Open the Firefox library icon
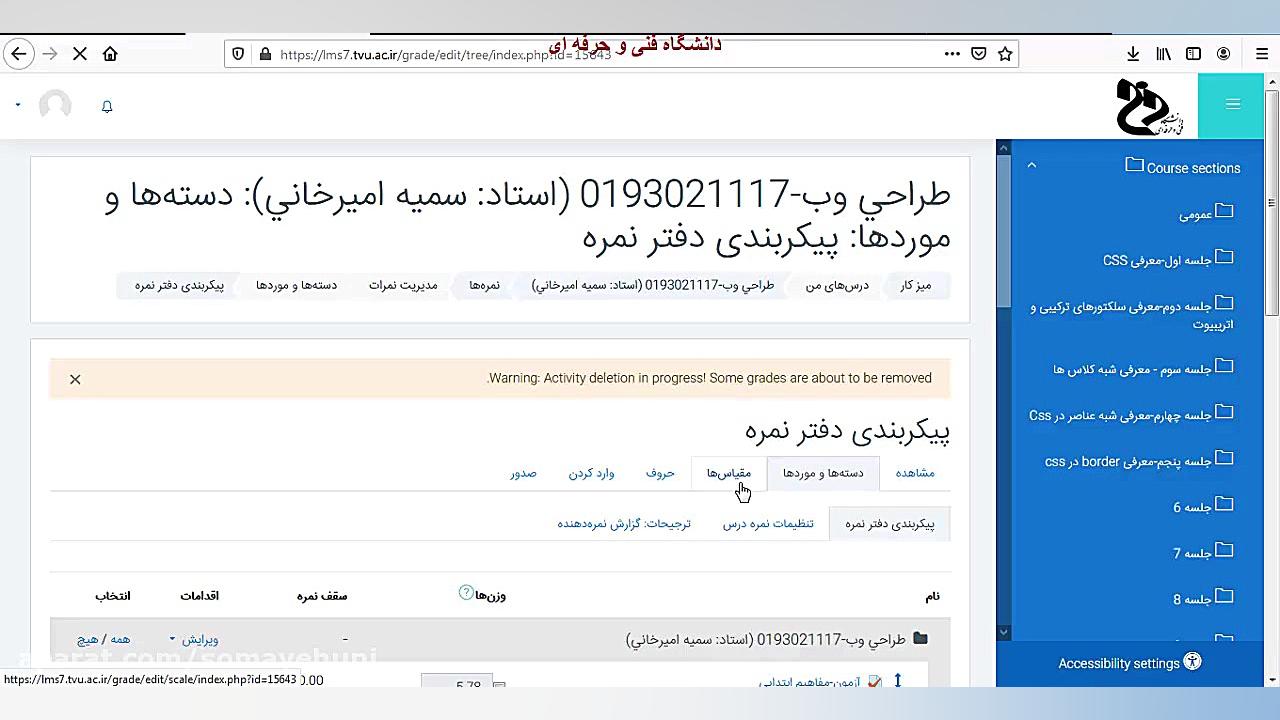 [1162, 53]
